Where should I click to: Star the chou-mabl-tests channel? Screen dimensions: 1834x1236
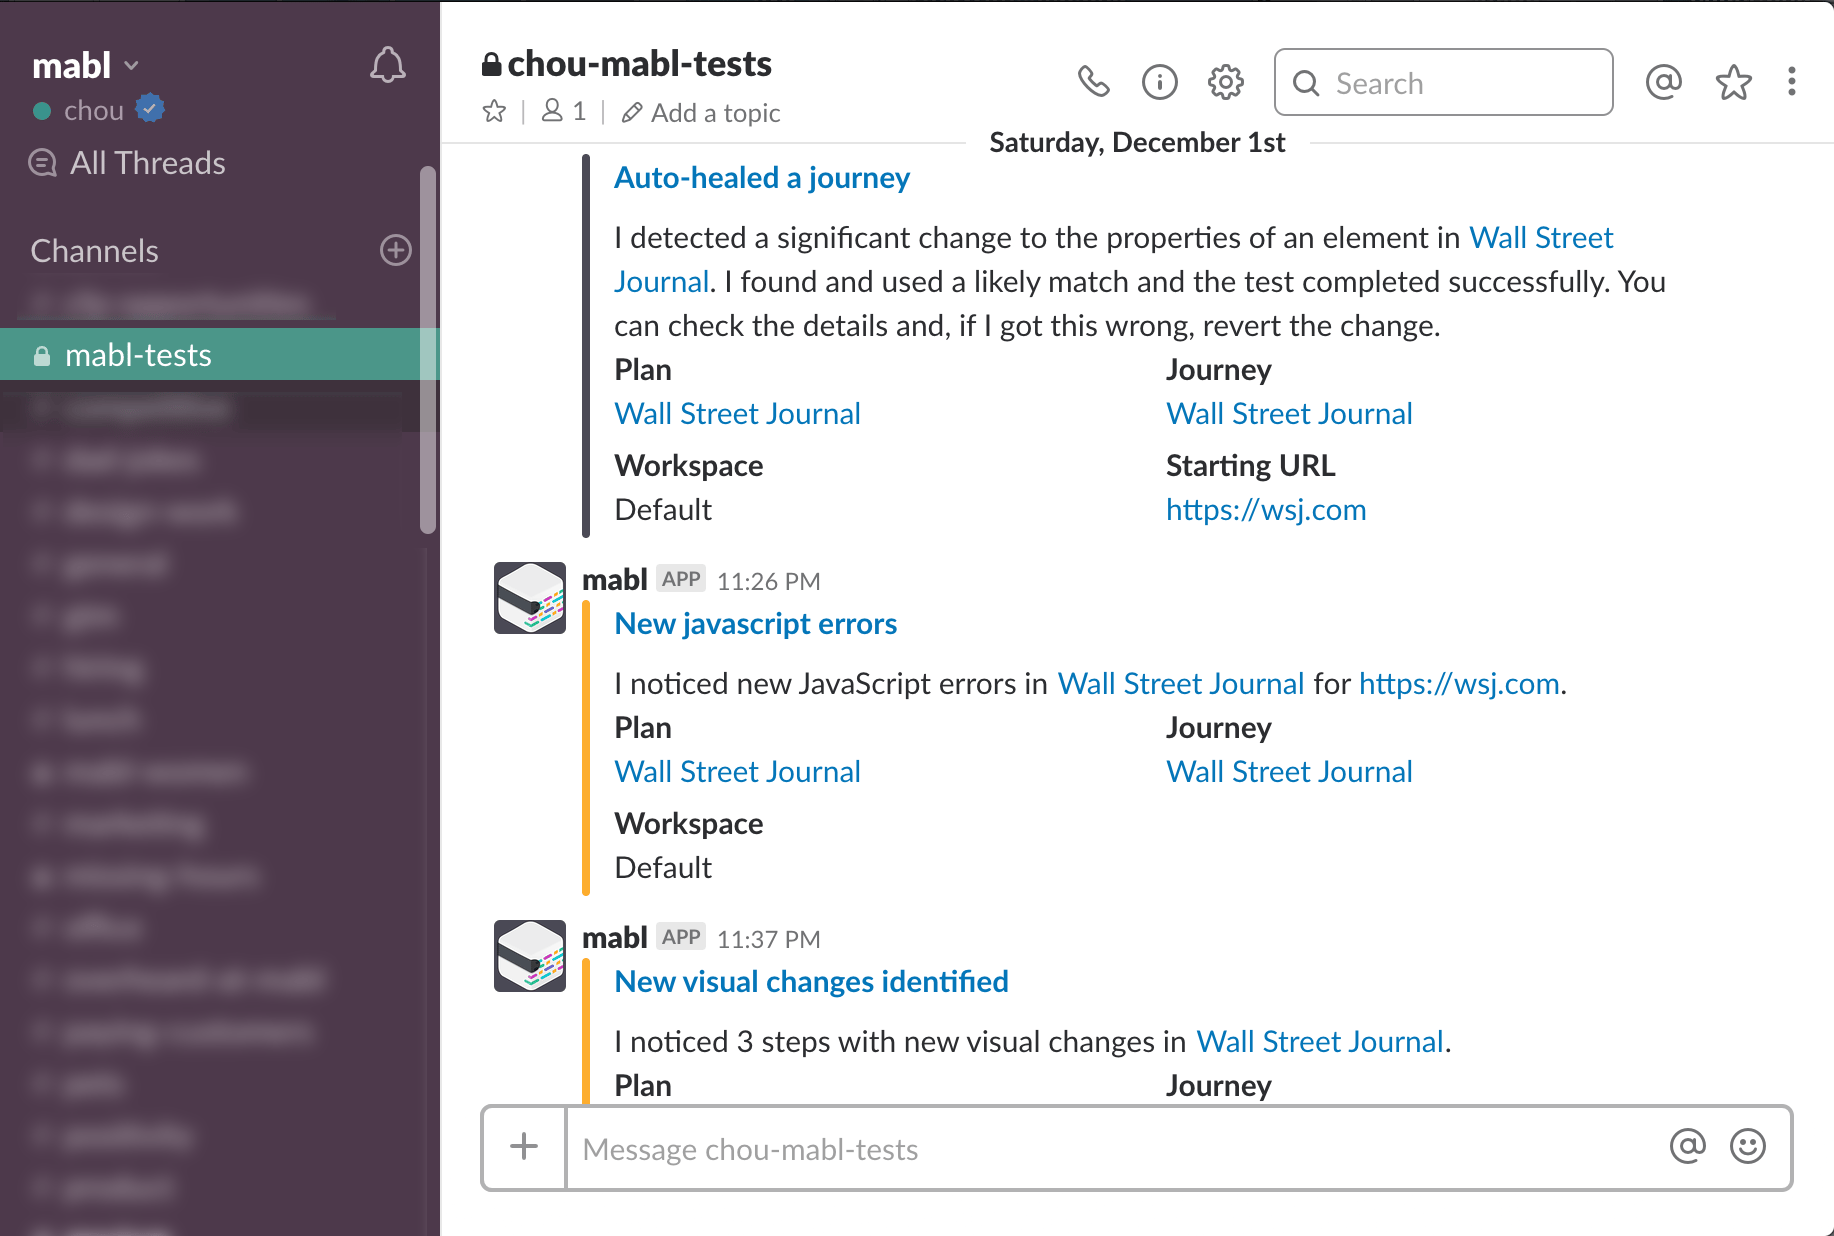tap(494, 111)
